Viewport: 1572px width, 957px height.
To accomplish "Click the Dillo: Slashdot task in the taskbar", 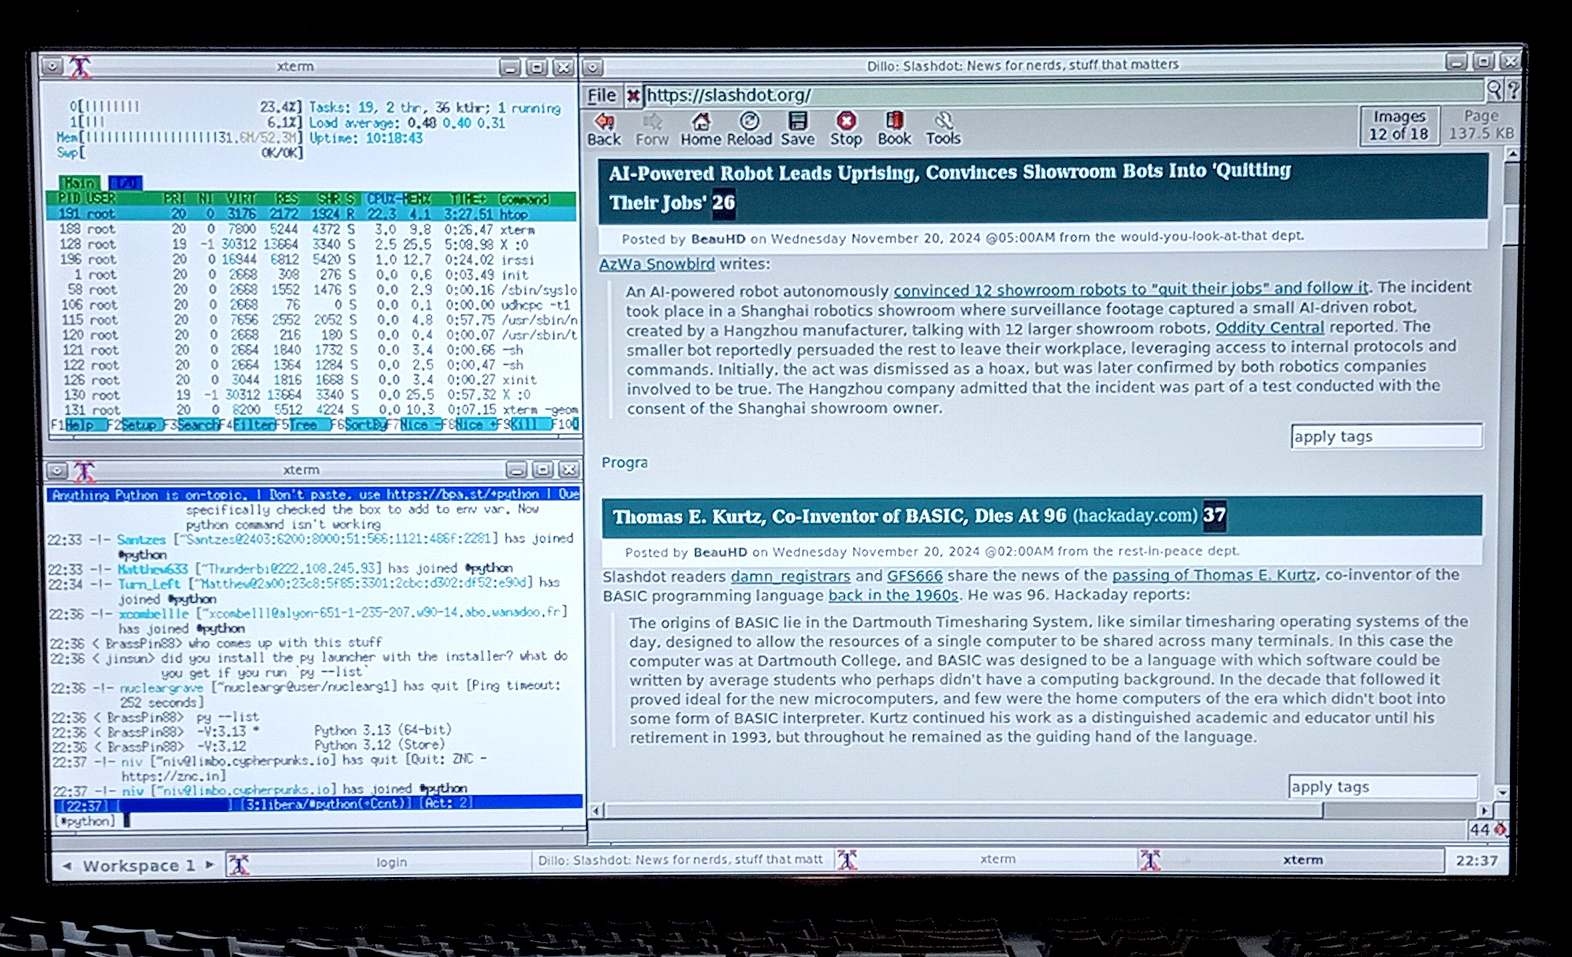I will [681, 860].
